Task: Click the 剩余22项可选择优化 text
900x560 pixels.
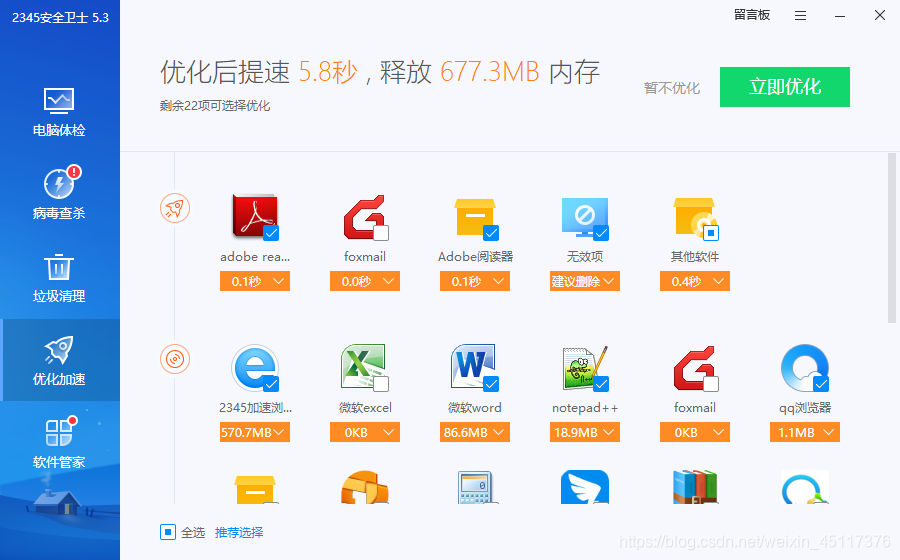Action: coord(215,106)
